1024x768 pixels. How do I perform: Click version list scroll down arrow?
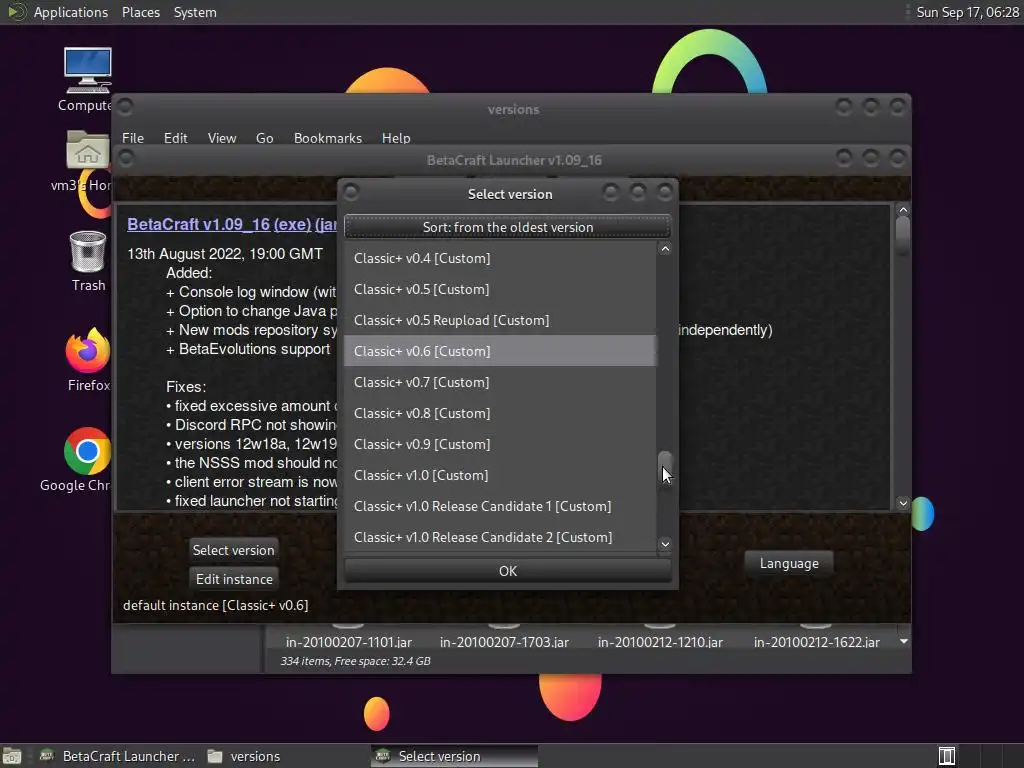665,544
